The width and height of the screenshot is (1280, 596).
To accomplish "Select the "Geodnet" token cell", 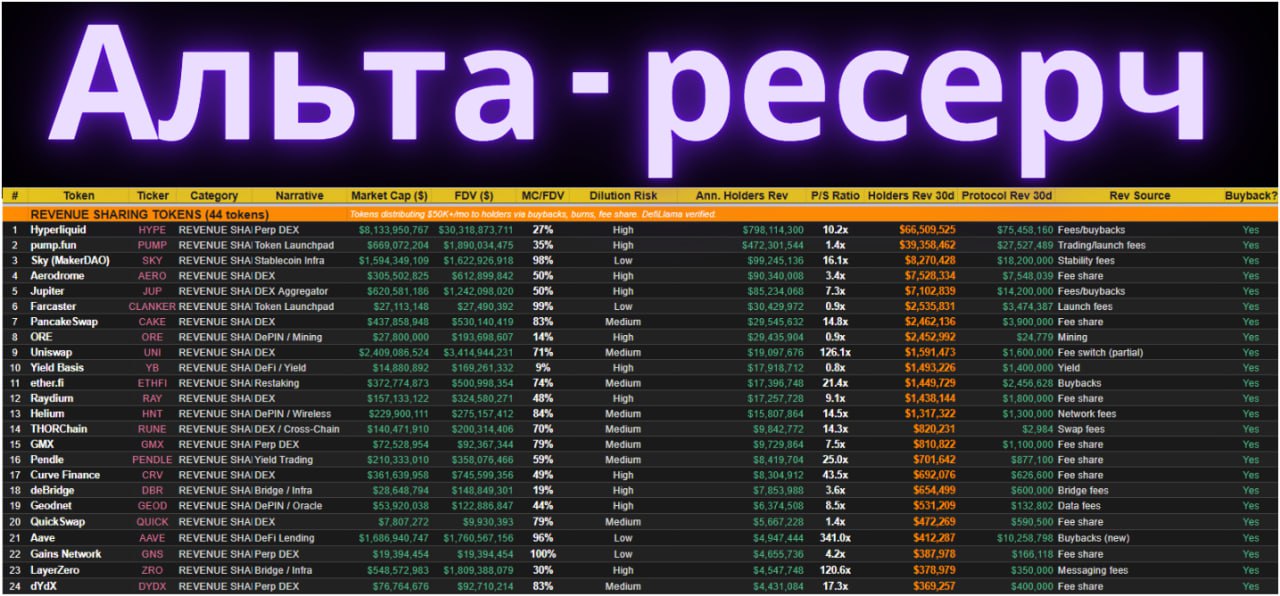I will click(52, 506).
